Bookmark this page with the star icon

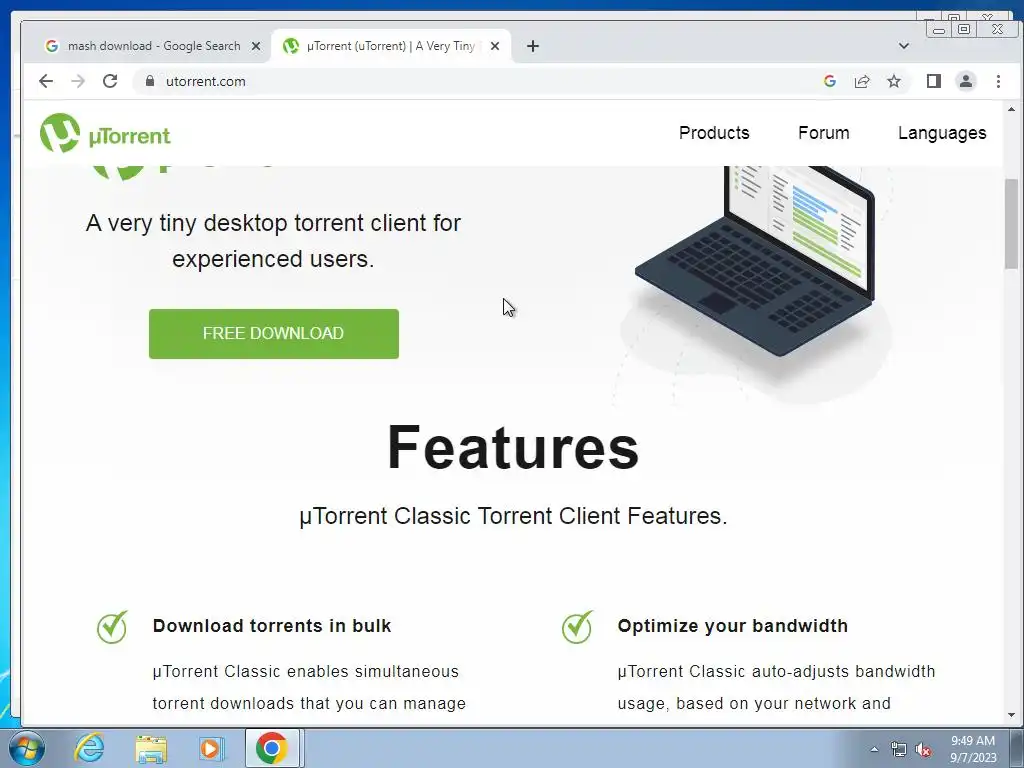click(x=893, y=81)
